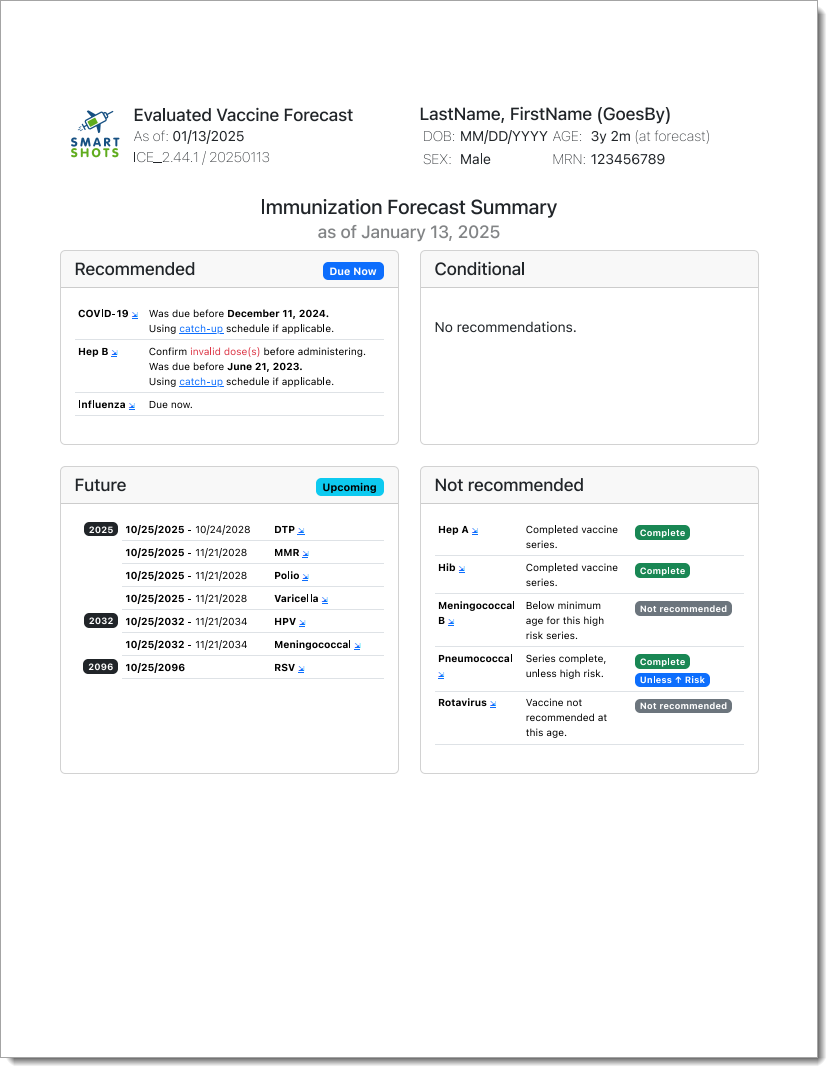This screenshot has width=833, height=1073.
Task: Open the Influenza vaccine link icon
Action: click(x=132, y=406)
